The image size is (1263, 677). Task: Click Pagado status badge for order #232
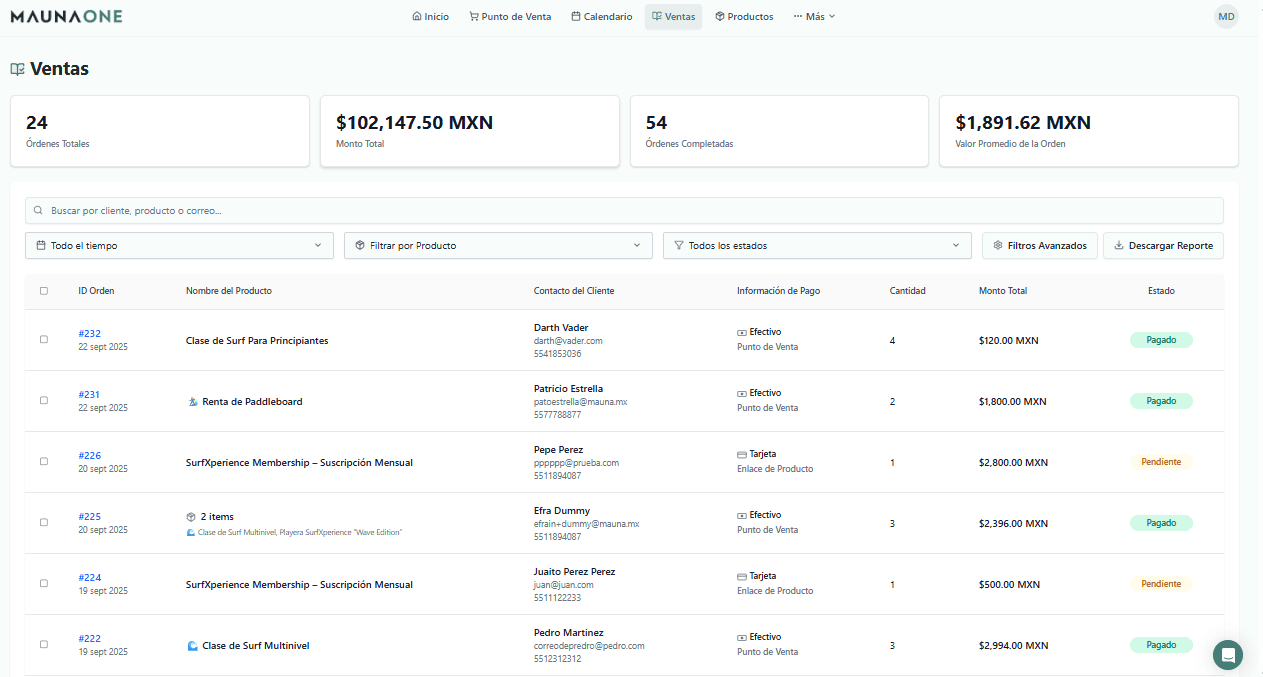click(x=1161, y=340)
